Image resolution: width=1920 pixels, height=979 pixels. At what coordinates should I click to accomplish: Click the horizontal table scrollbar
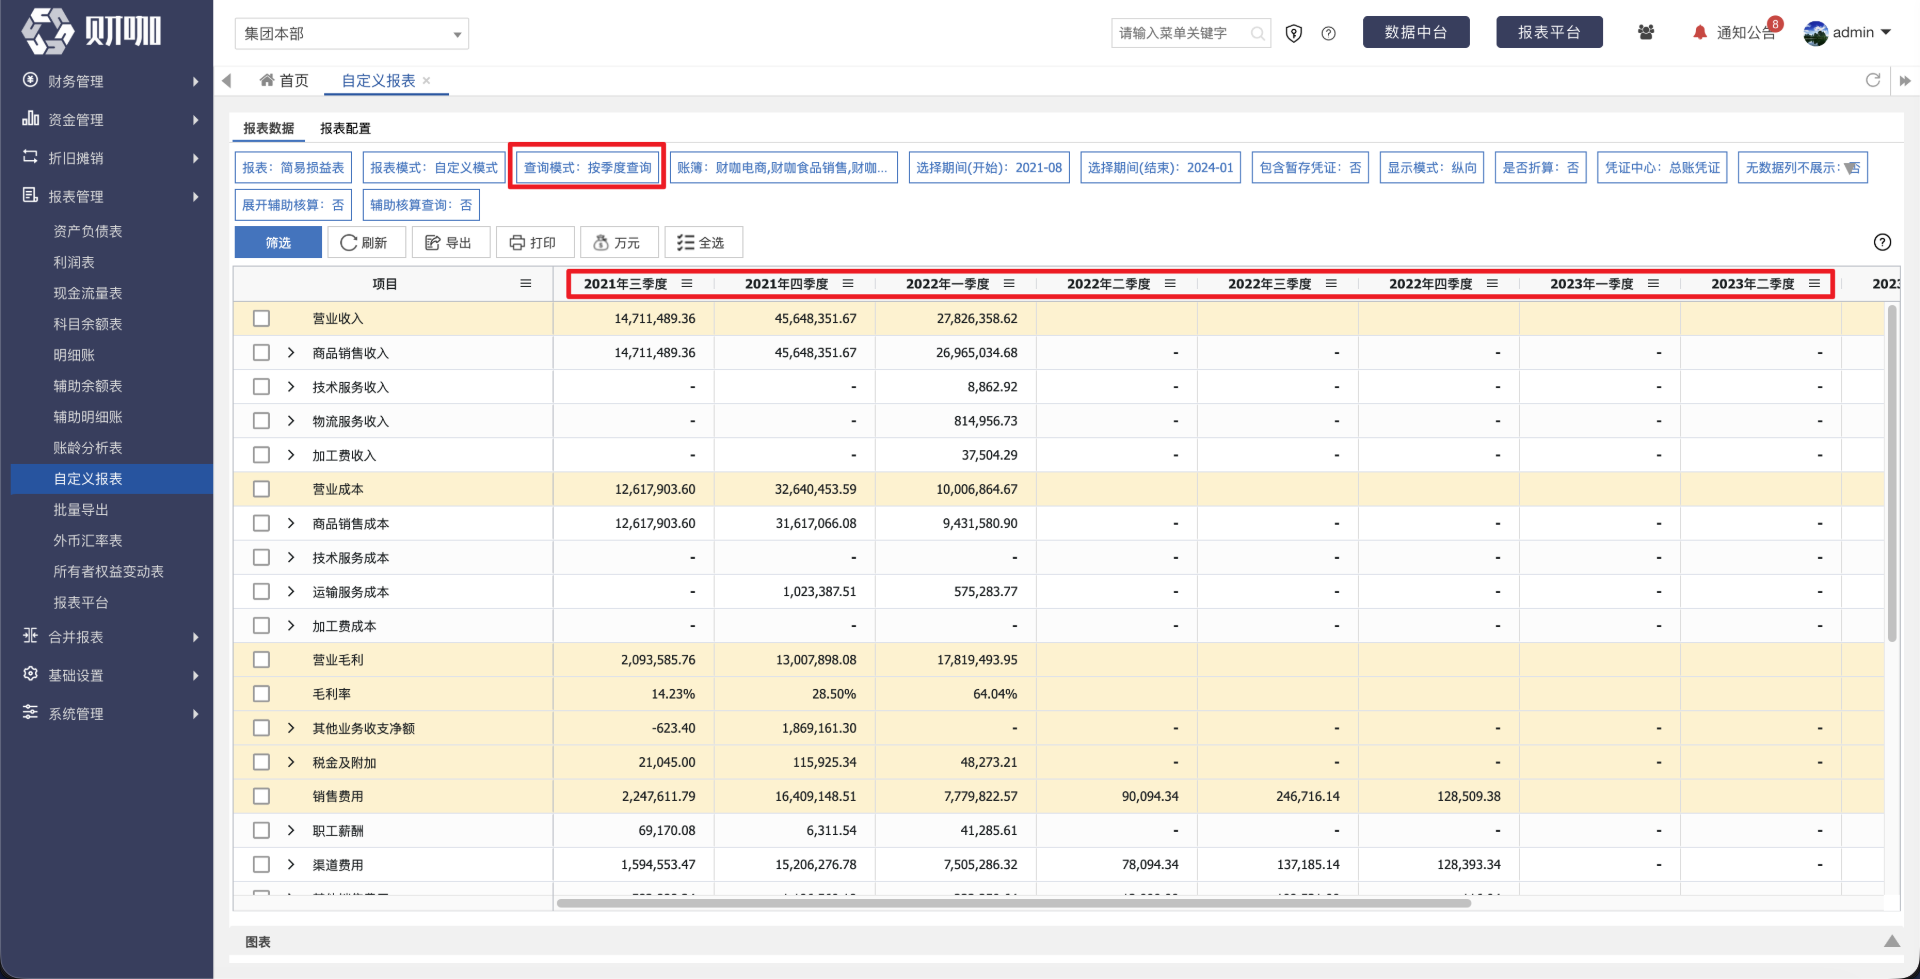[x=1013, y=903]
